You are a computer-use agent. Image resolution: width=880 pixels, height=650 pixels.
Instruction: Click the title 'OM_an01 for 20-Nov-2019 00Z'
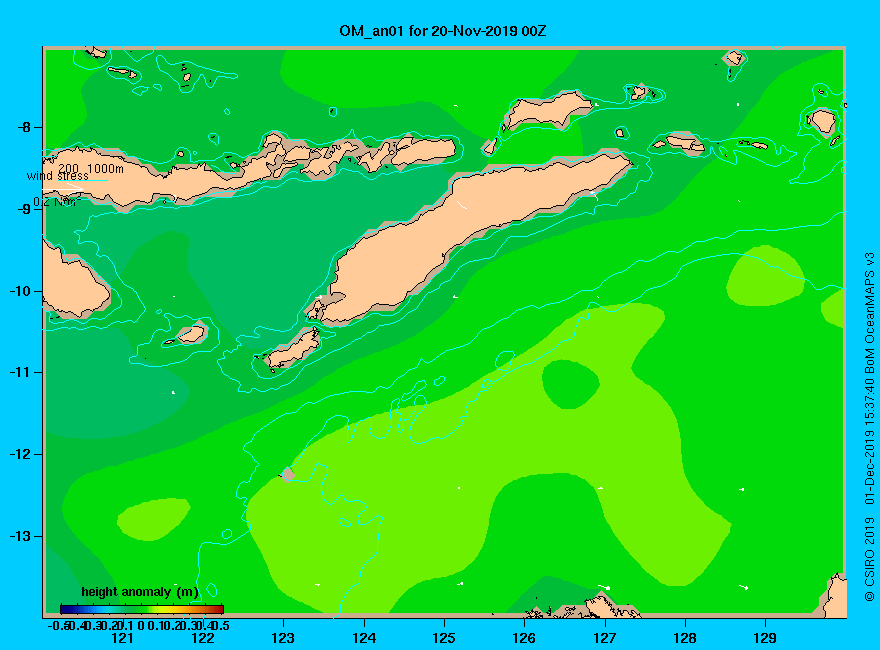[x=442, y=31]
